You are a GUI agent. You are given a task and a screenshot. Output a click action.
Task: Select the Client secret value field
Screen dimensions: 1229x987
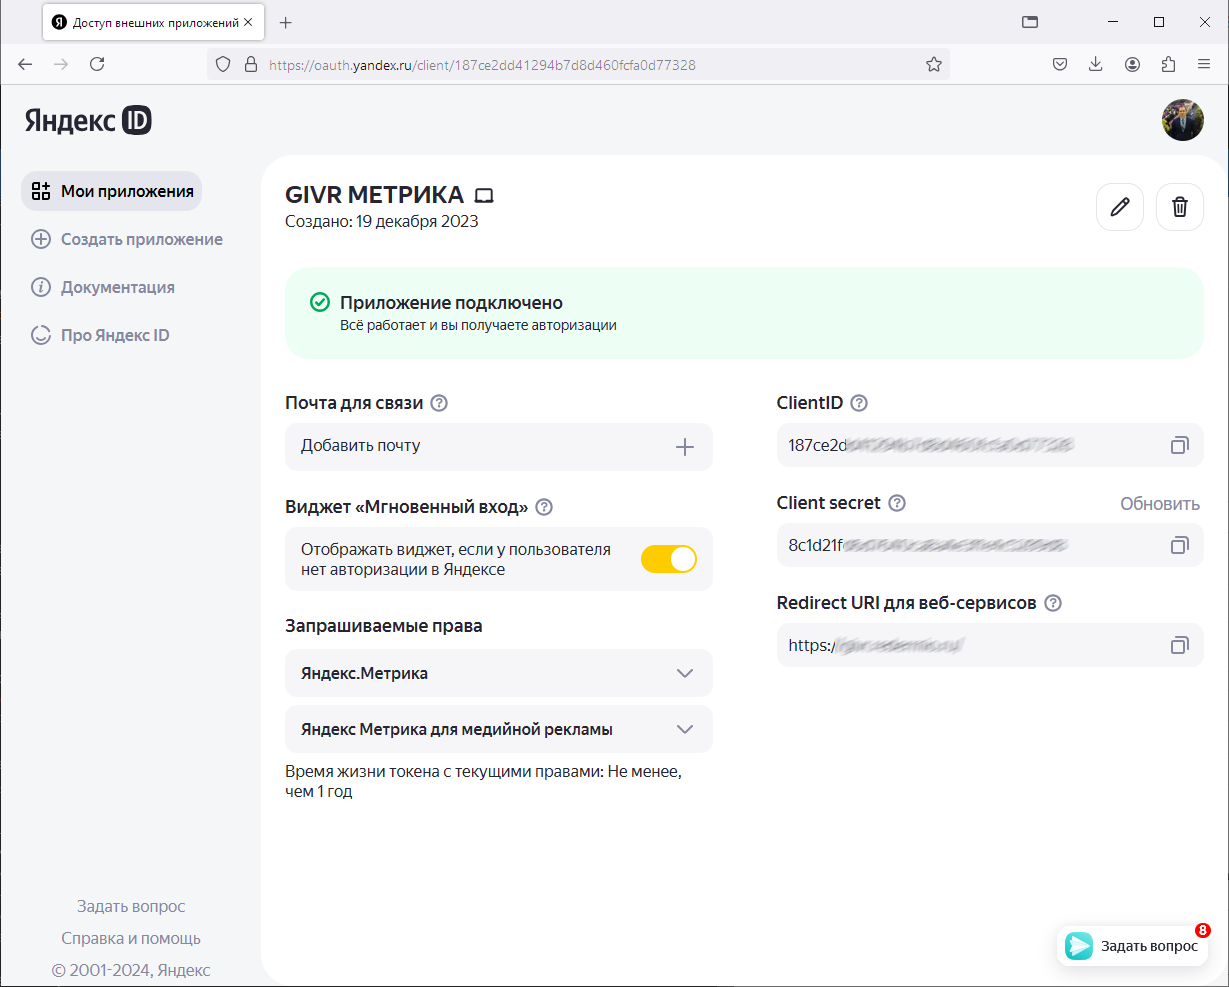click(990, 545)
